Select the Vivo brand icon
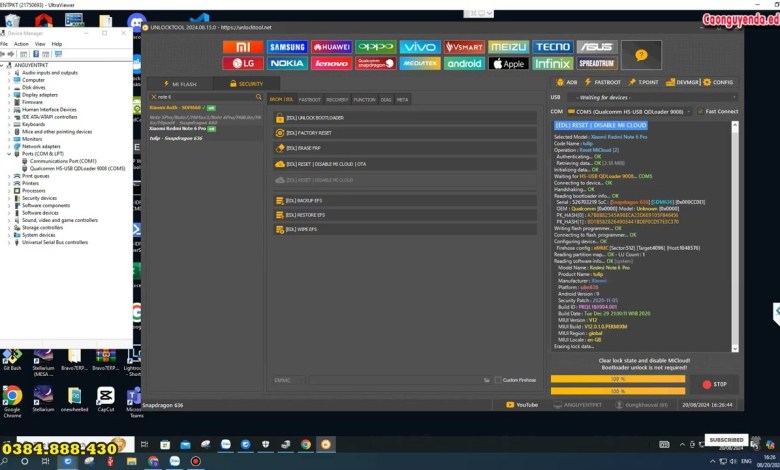 pos(420,47)
